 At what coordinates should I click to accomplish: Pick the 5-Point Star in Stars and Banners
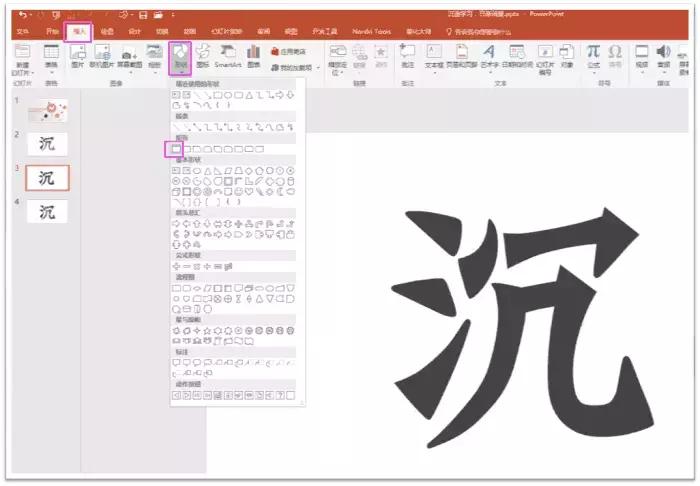pyautogui.click(x=207, y=331)
